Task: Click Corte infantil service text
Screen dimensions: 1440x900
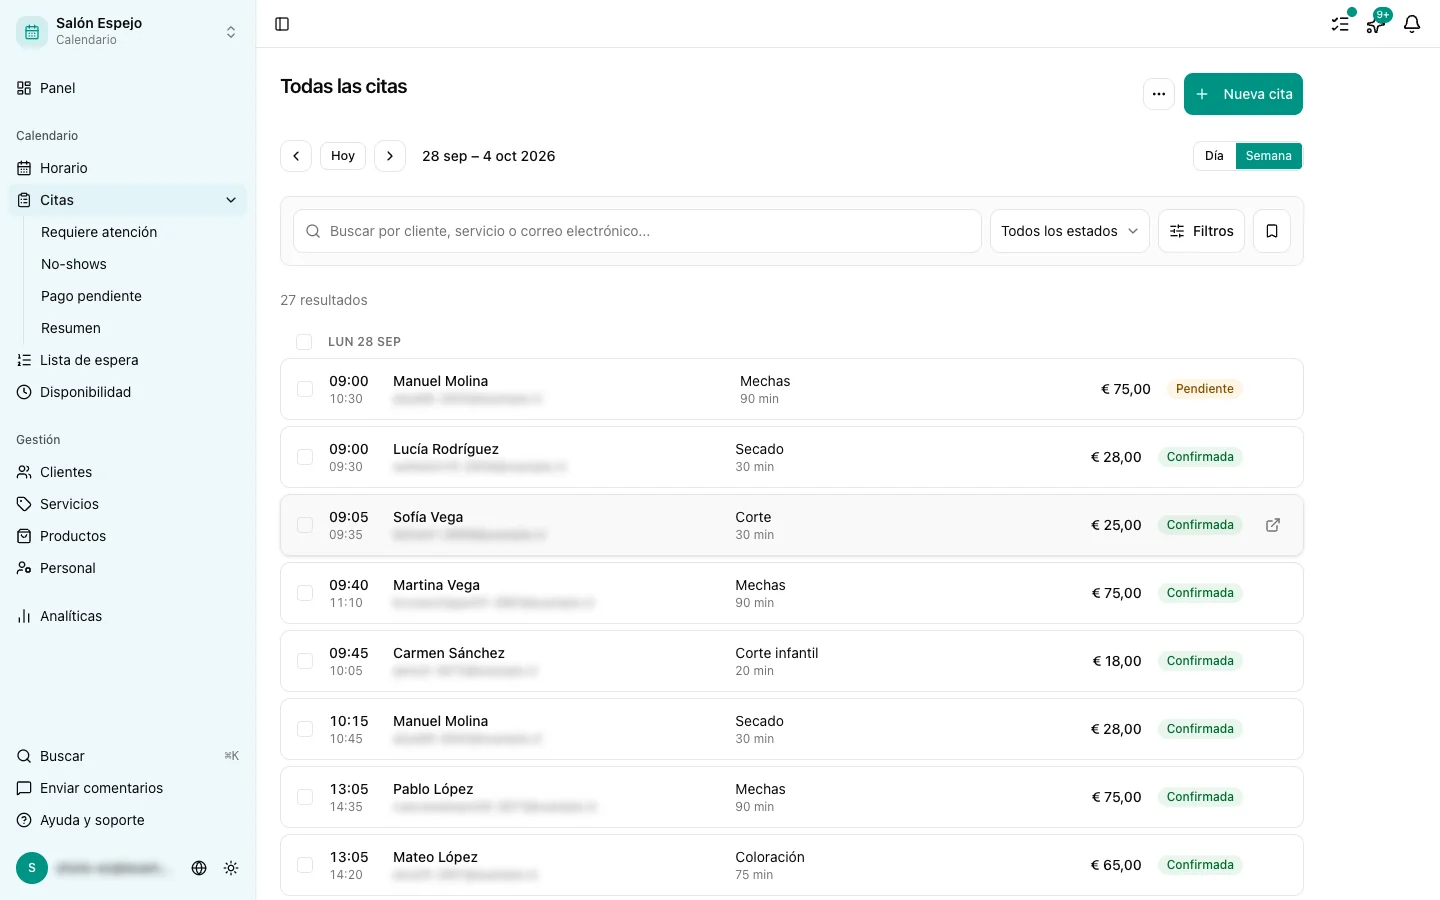Action: (x=777, y=653)
